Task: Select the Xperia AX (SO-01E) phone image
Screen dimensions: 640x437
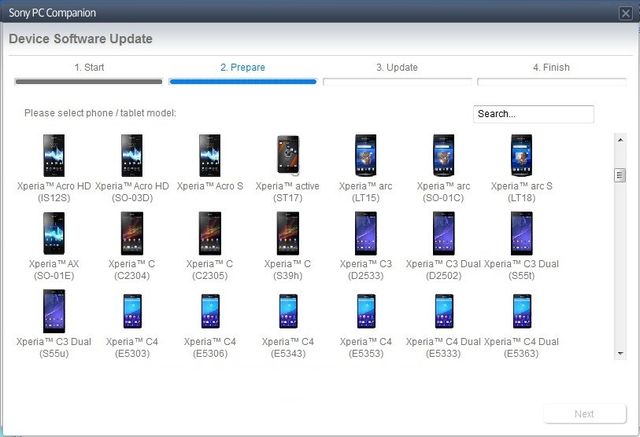Action: coord(54,233)
